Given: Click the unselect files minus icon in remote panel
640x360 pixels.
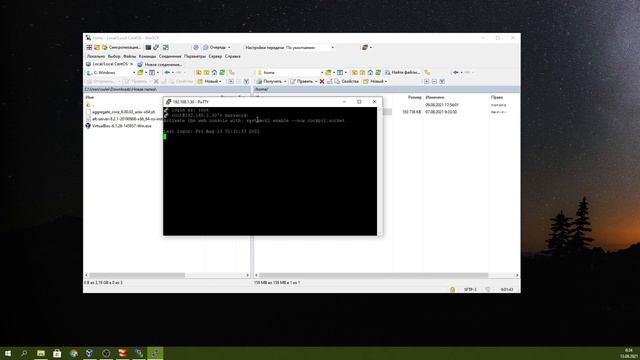Looking at the screenshot, I should tap(434, 81).
